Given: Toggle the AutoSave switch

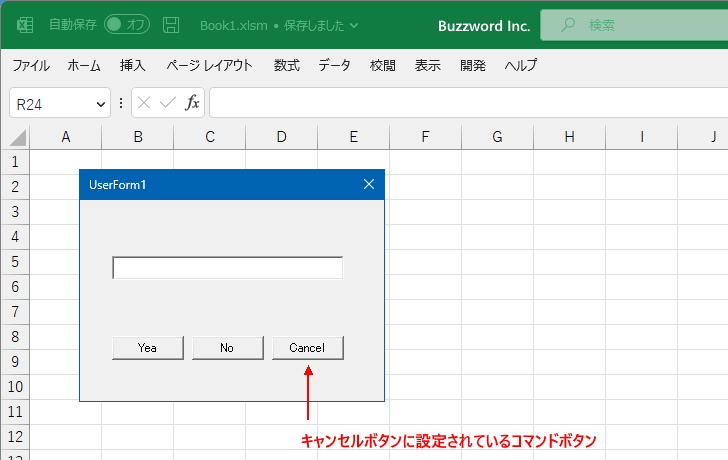Looking at the screenshot, I should (127, 25).
